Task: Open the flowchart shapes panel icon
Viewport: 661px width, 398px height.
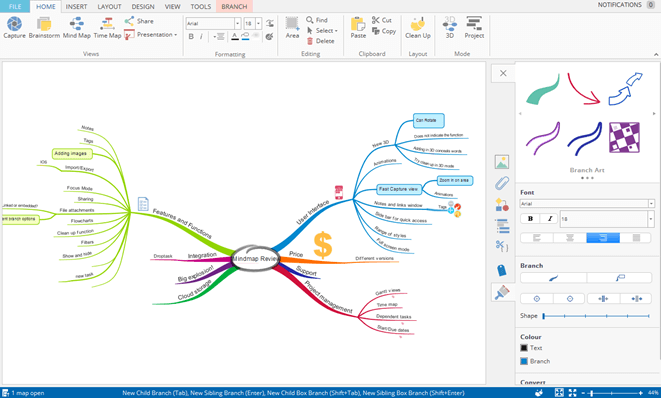Action: point(502,205)
